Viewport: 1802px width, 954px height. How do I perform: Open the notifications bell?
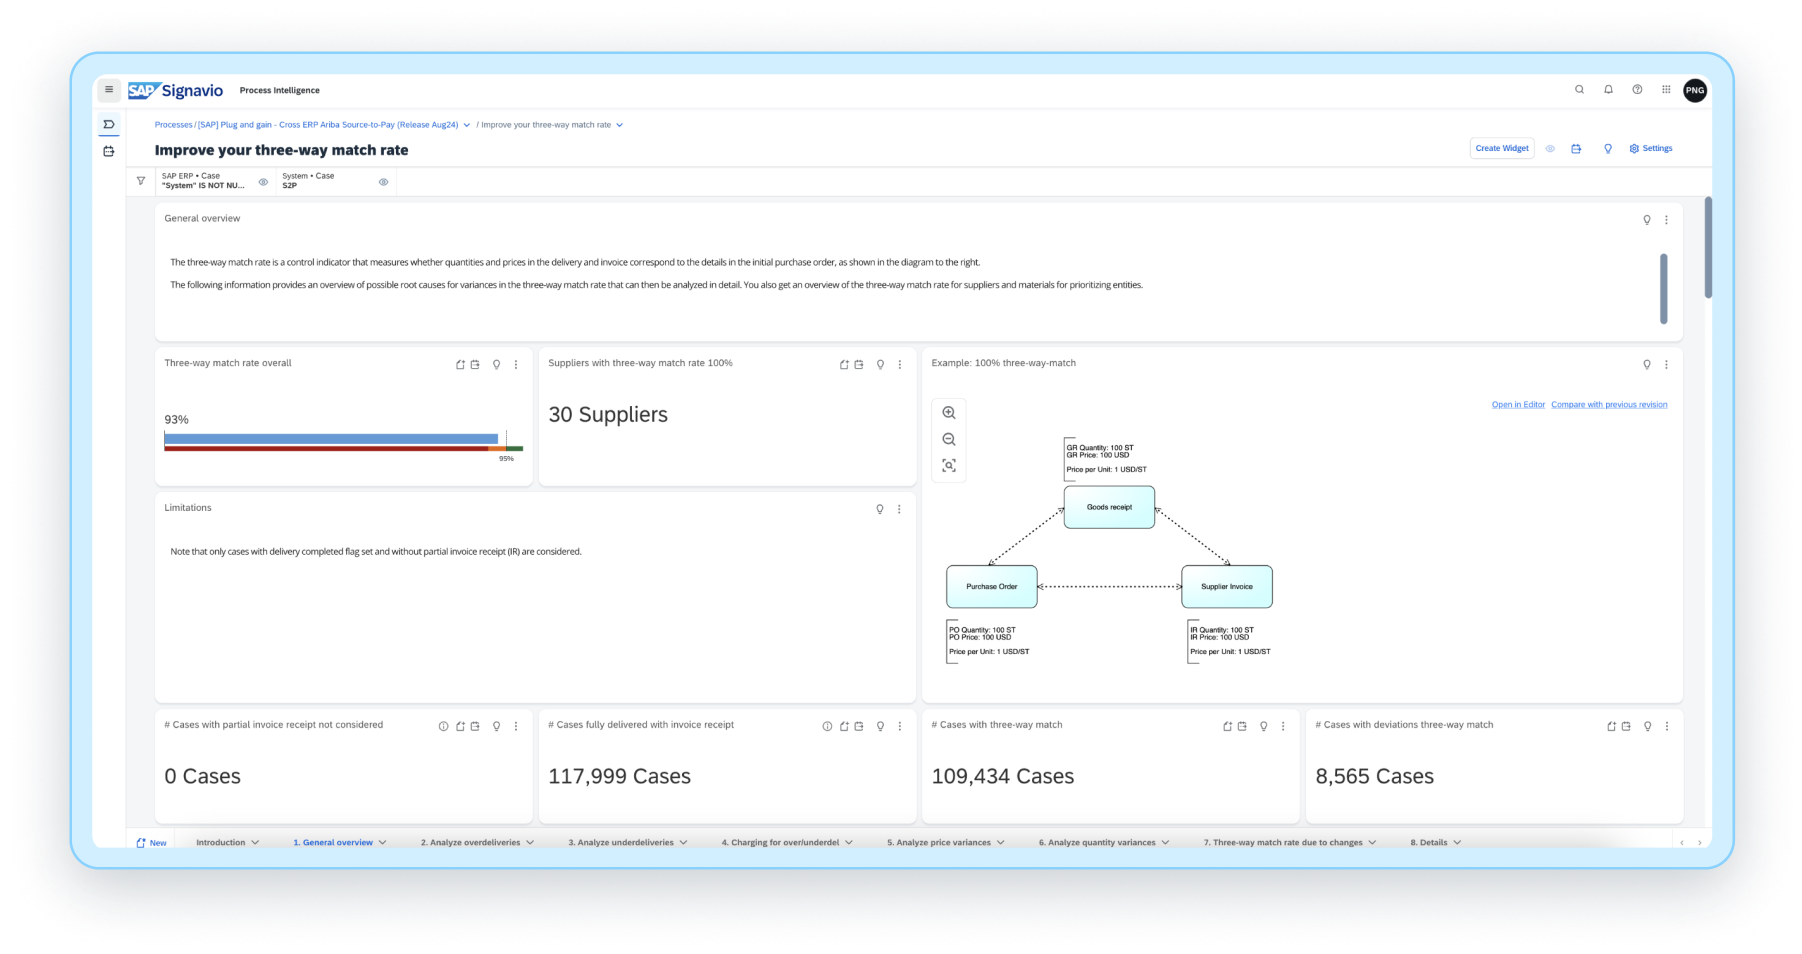click(1608, 90)
